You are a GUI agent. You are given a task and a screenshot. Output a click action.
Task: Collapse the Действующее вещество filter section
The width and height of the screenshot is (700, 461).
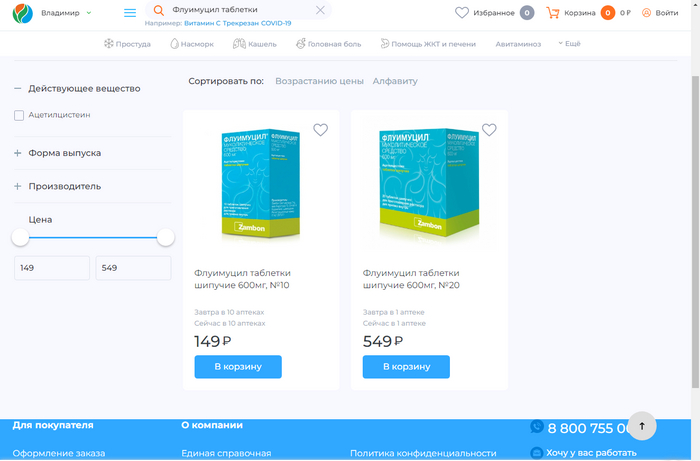pyautogui.click(x=17, y=88)
